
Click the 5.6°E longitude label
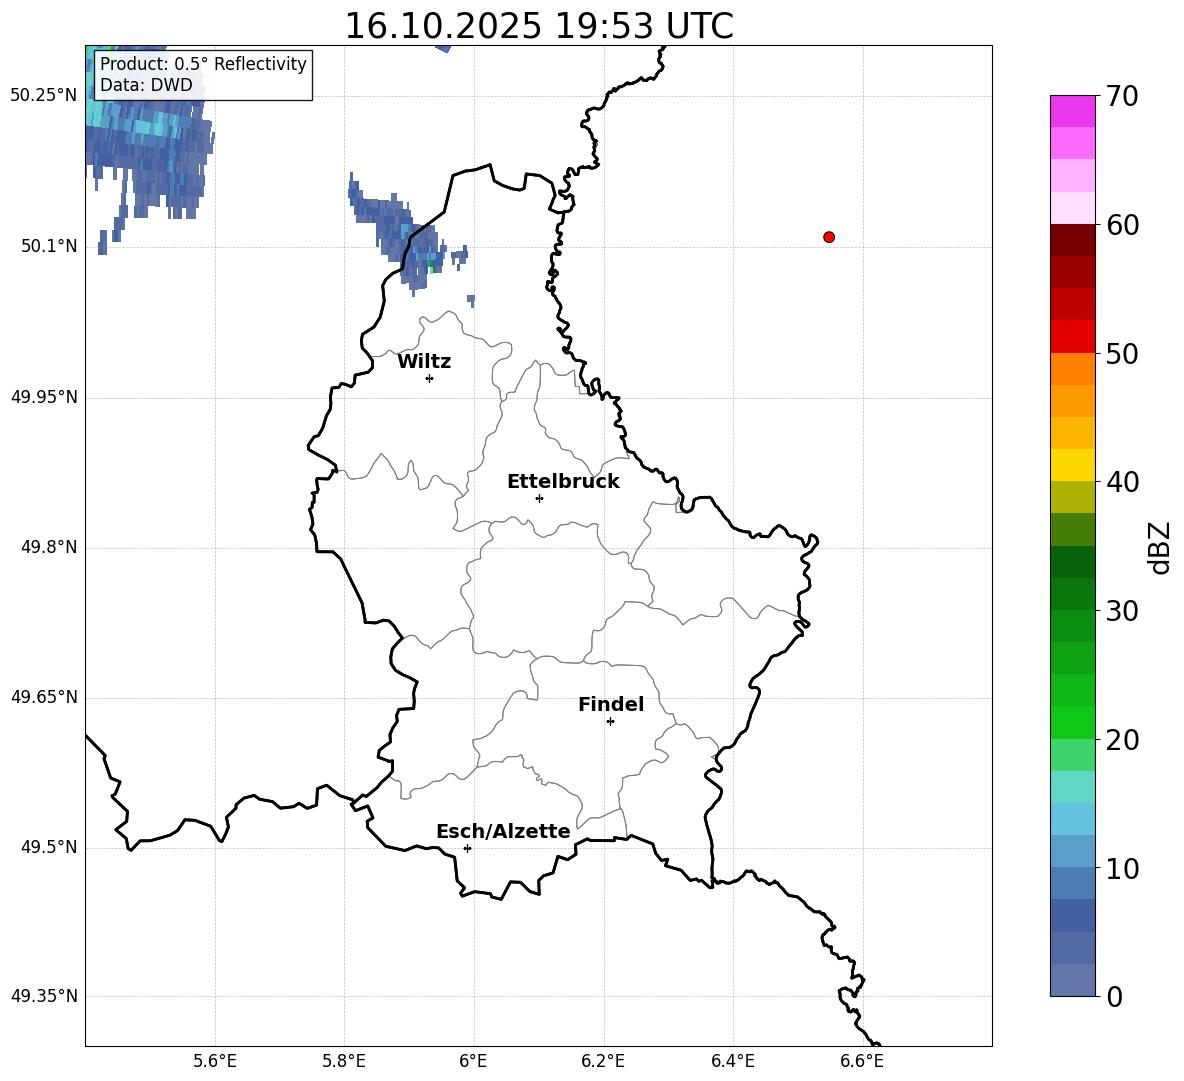coord(215,1061)
